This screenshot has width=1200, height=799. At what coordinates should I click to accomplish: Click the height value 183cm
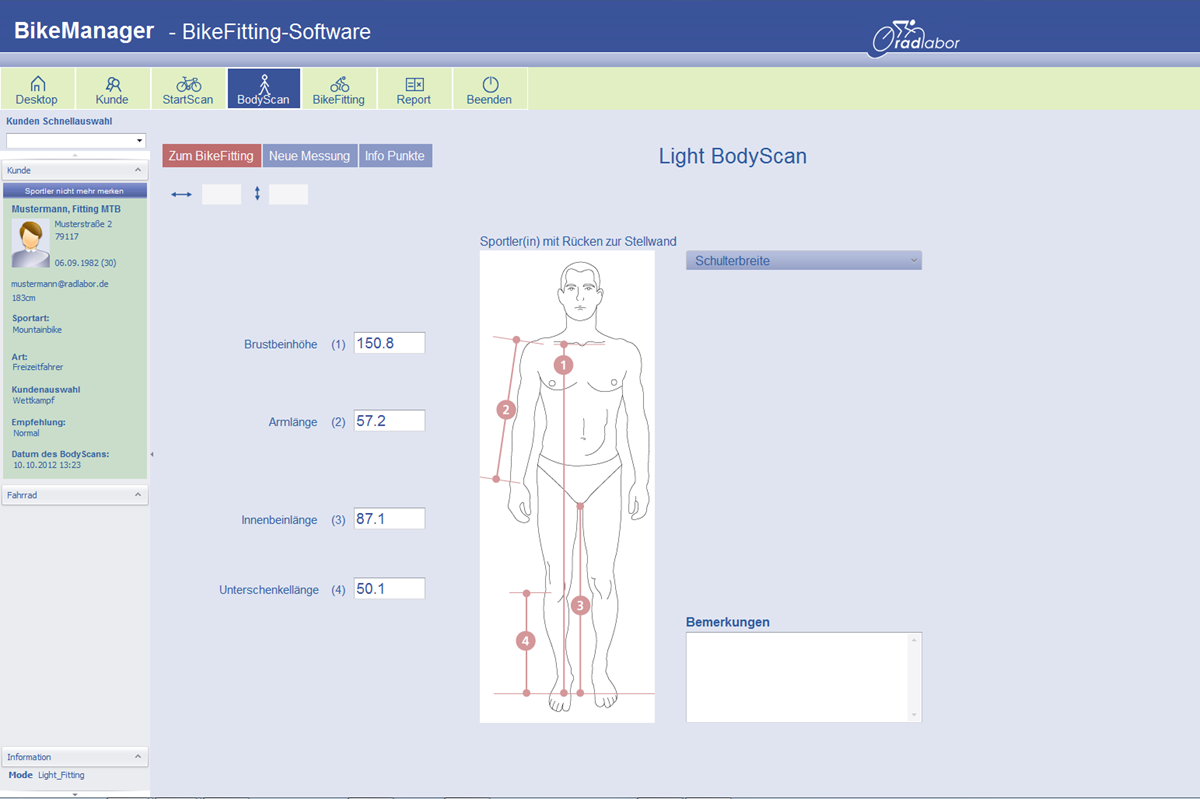(x=24, y=298)
